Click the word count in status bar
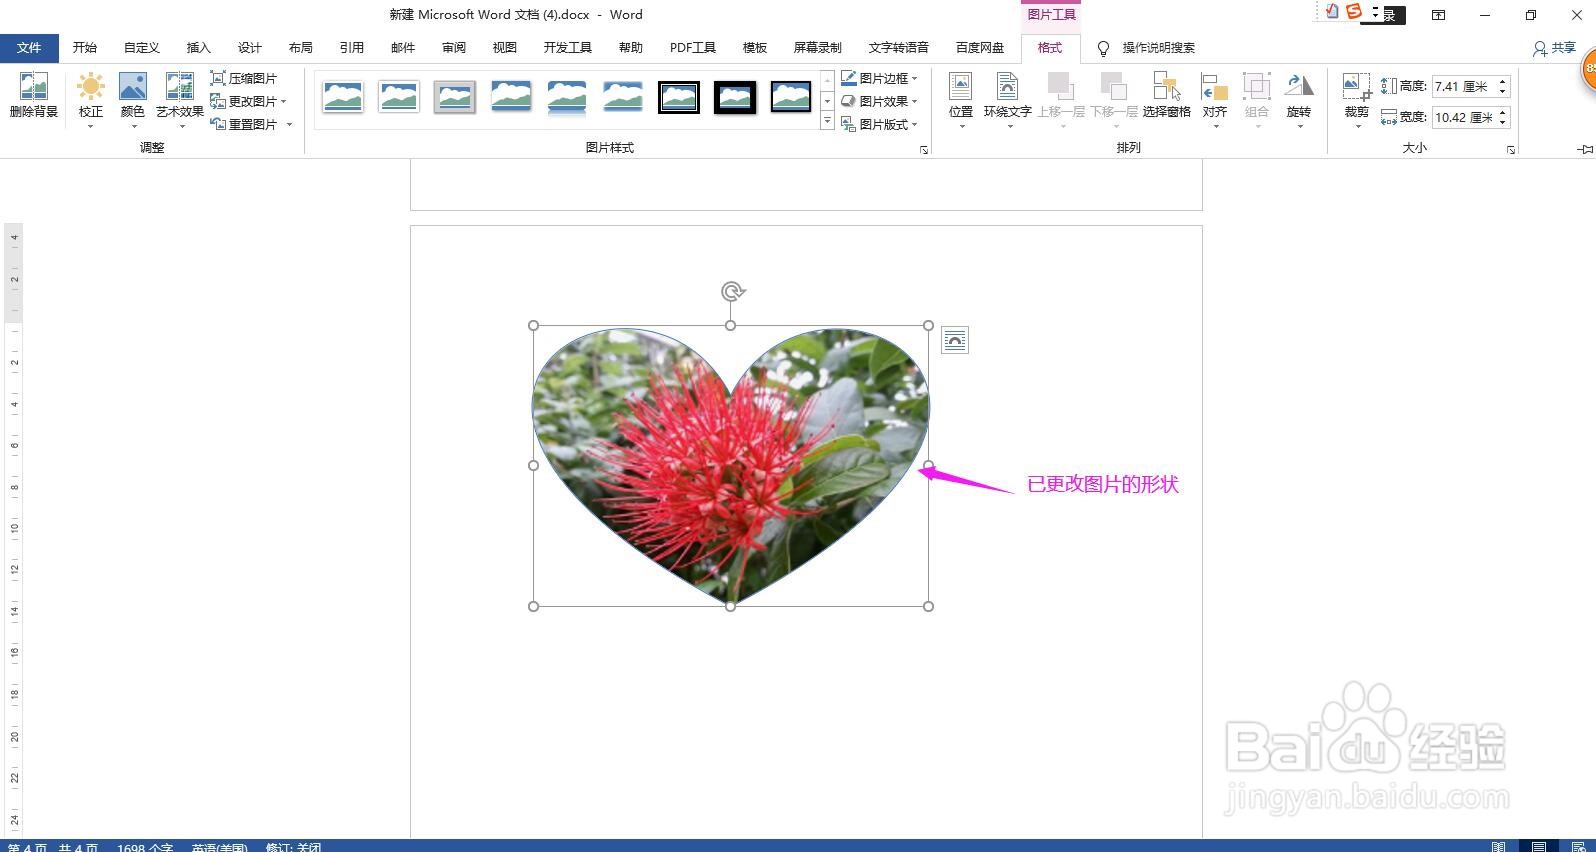Screen dimensions: 1596x852 [145, 847]
